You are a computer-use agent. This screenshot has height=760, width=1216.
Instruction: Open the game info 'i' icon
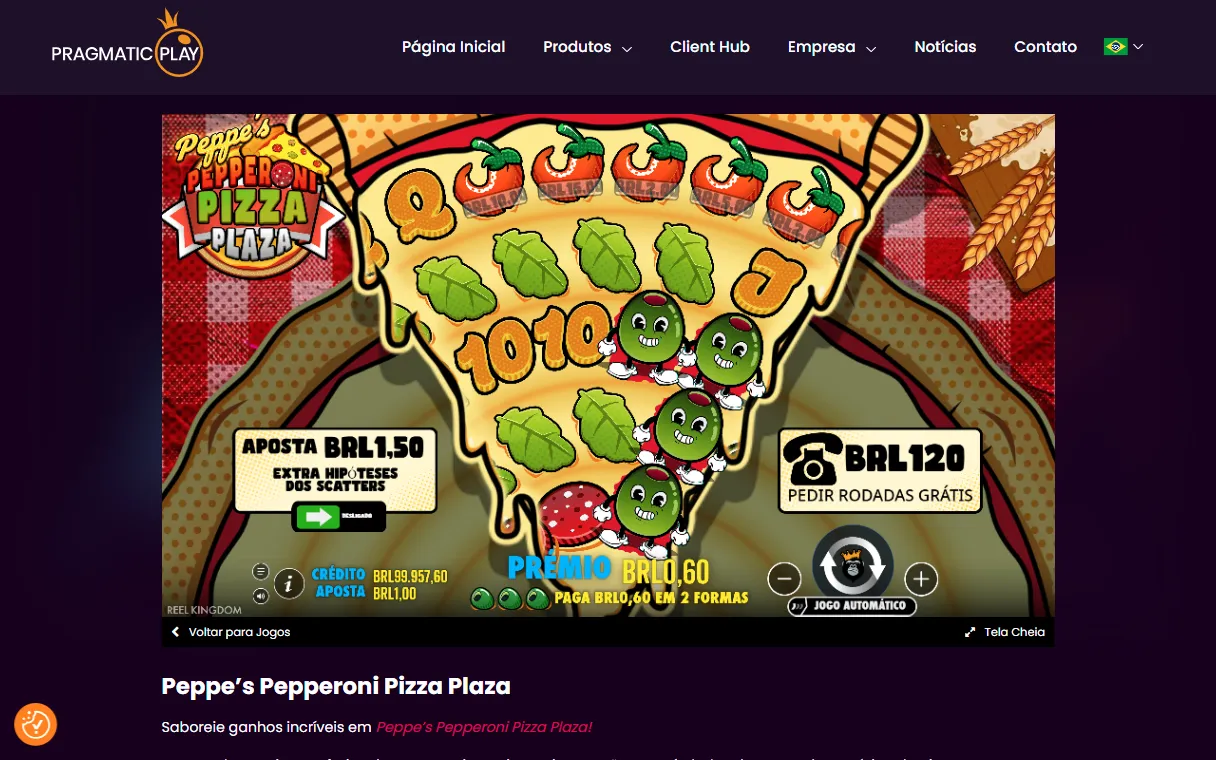click(289, 583)
